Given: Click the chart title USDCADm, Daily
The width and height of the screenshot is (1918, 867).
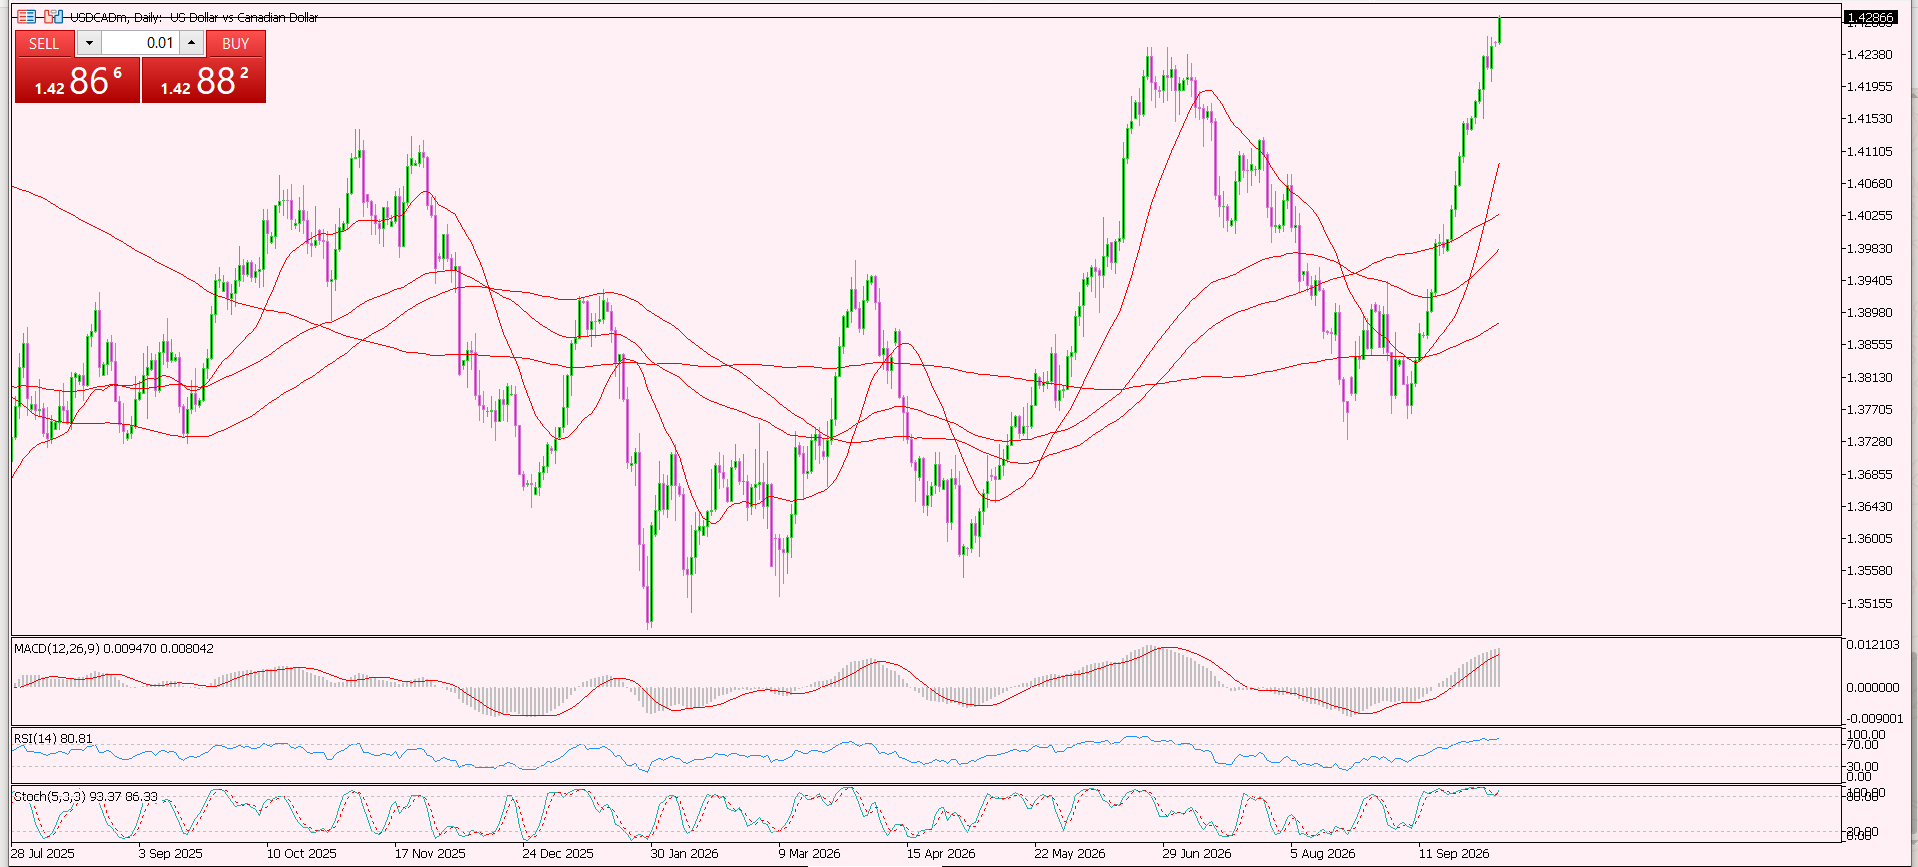Looking at the screenshot, I should tap(117, 17).
